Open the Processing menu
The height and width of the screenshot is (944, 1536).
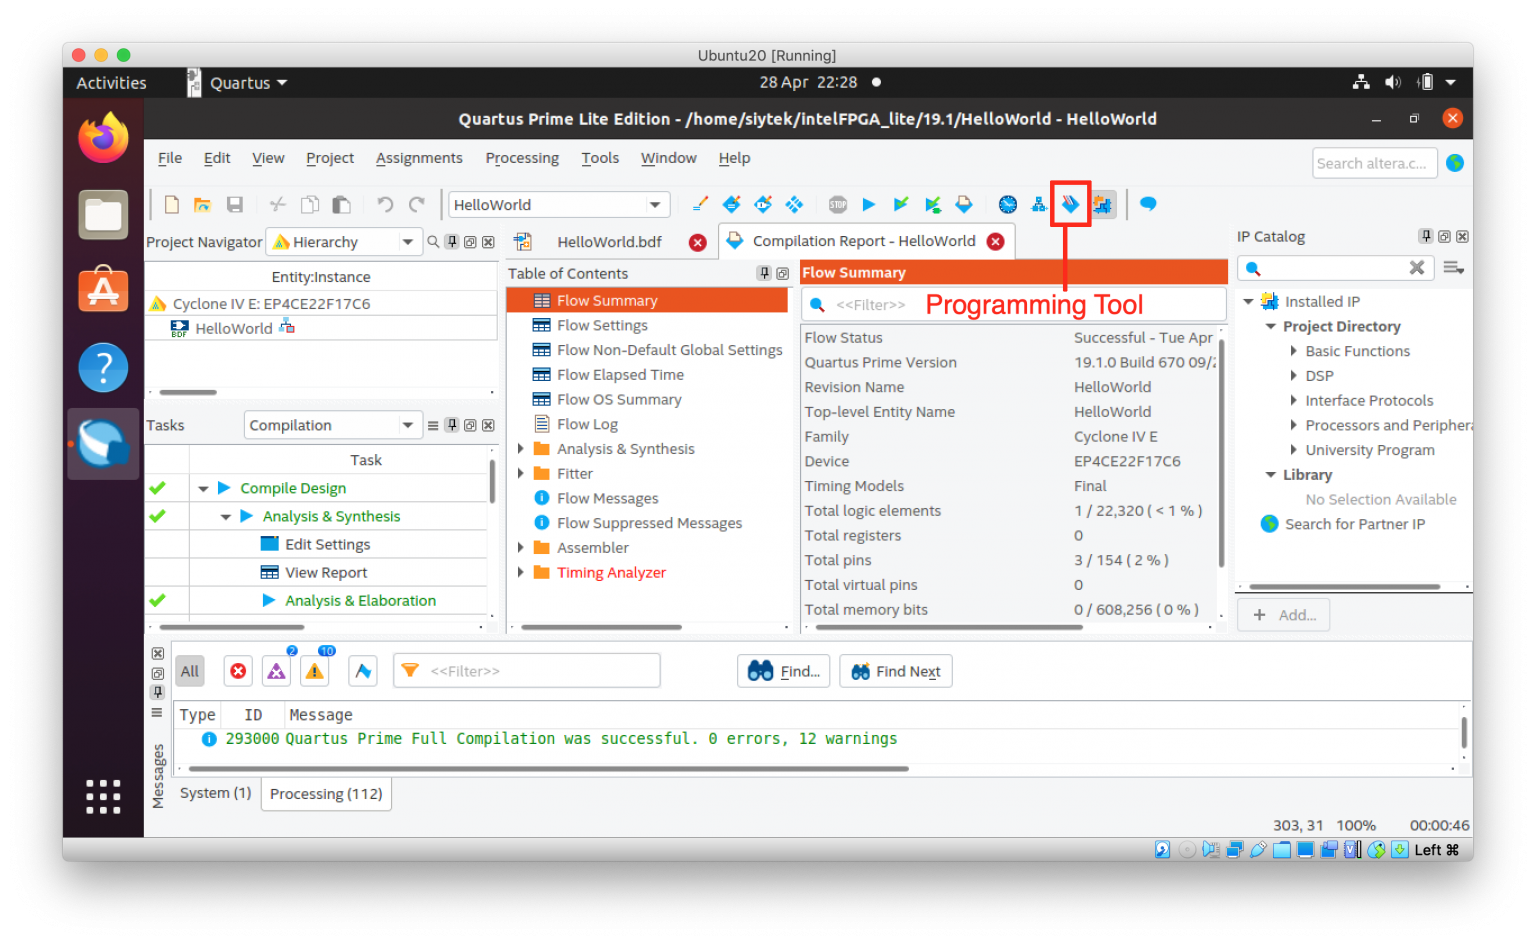tap(521, 157)
